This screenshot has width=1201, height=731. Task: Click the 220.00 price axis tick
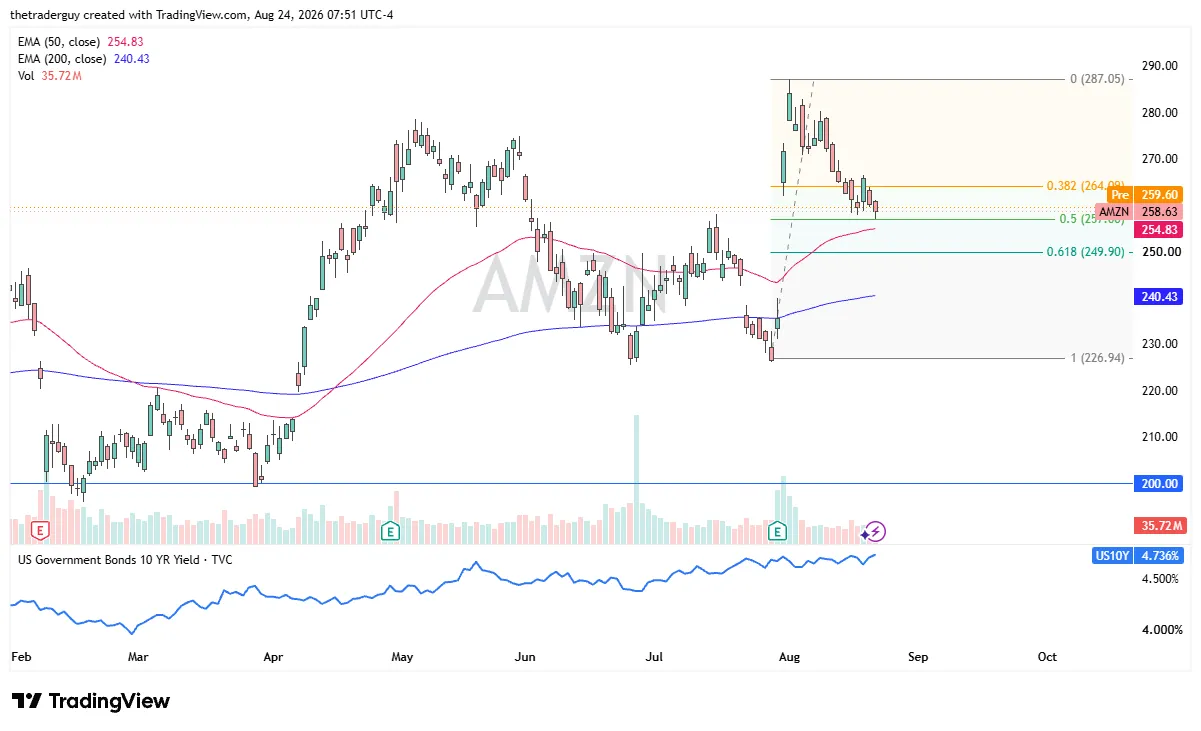(1161, 390)
